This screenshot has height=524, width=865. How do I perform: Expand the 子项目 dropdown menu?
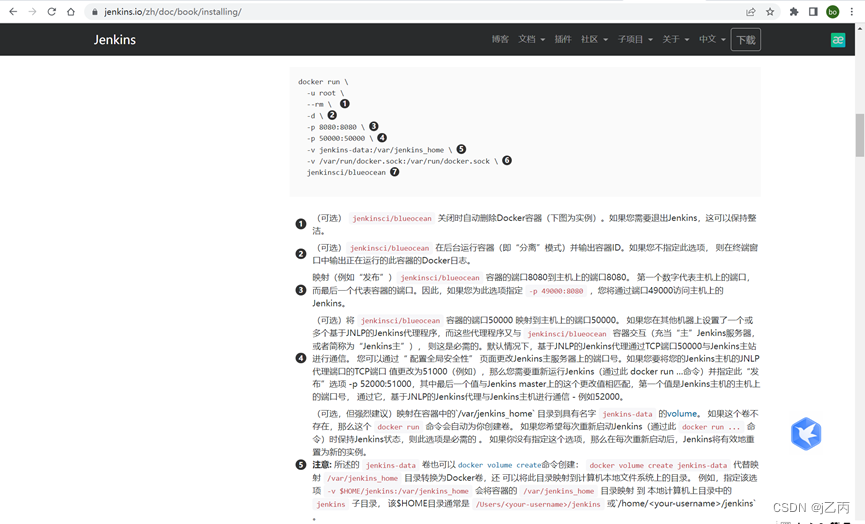click(x=635, y=39)
